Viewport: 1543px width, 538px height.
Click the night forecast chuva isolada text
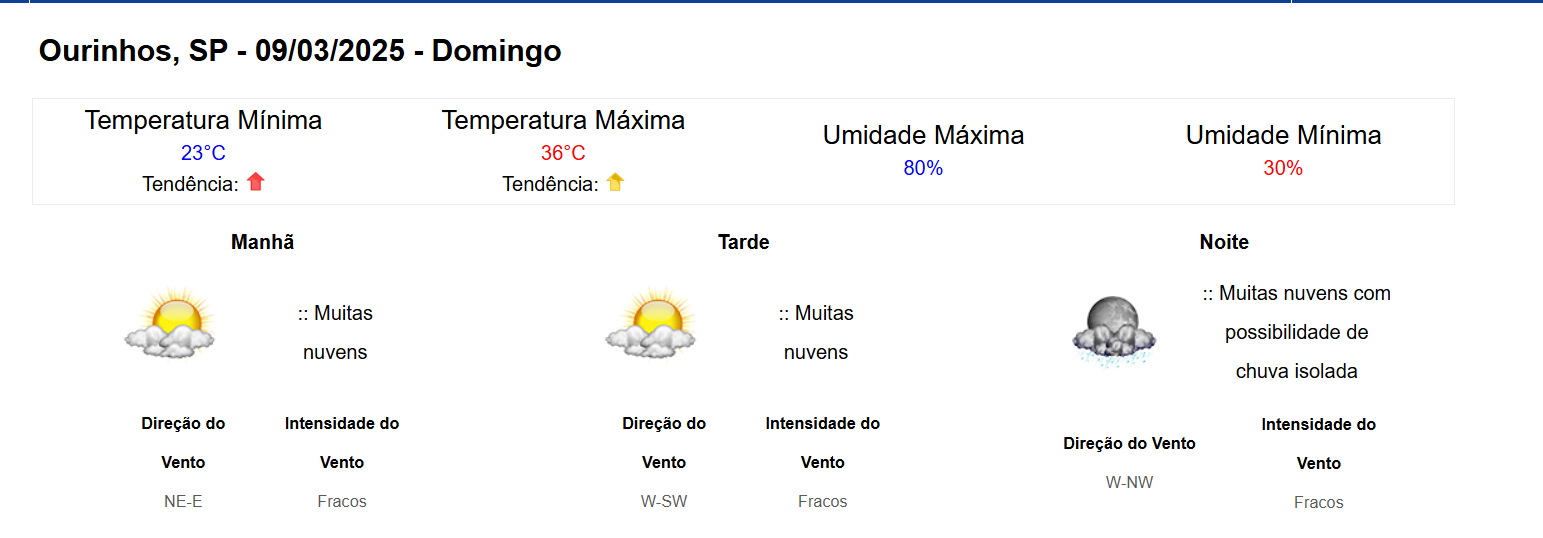[1296, 371]
